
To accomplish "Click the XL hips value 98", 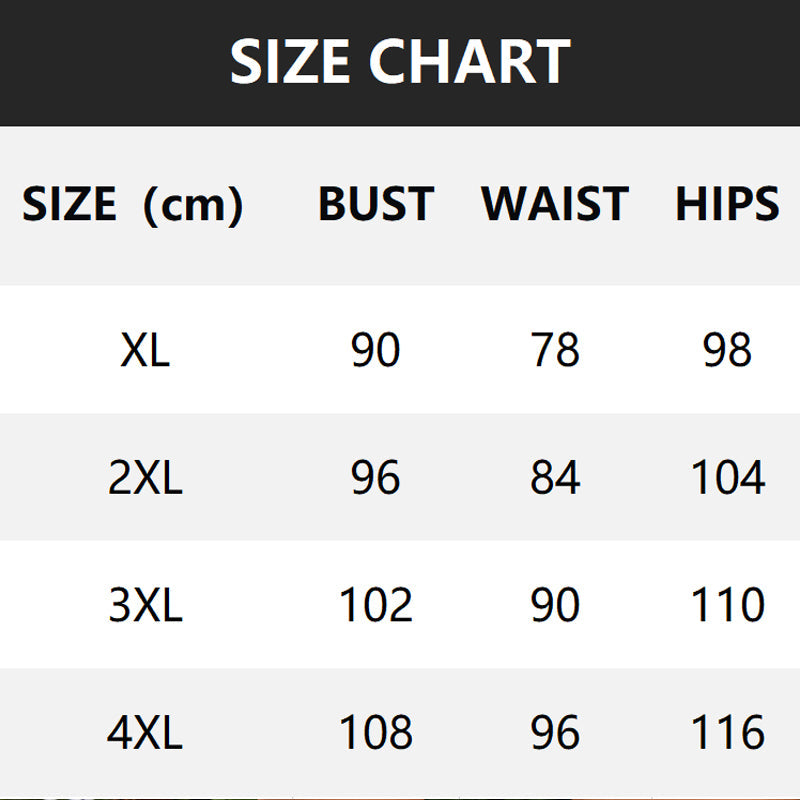I will click(727, 349).
